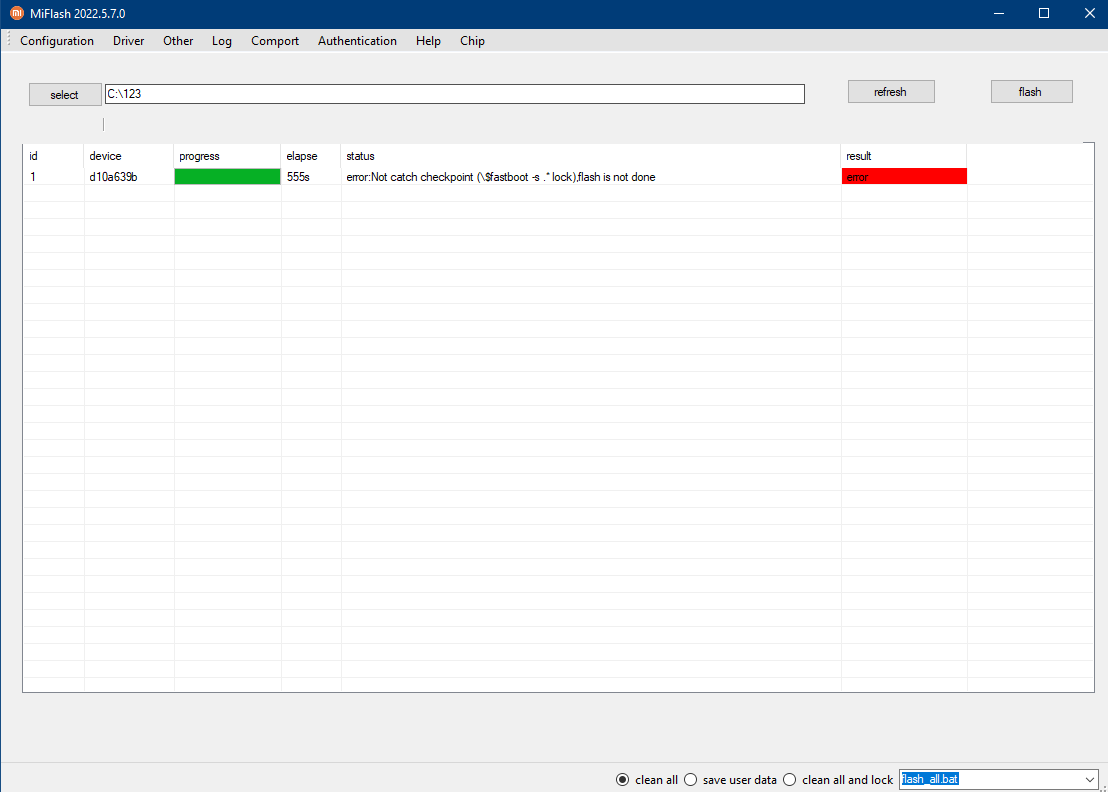The image size is (1108, 792).
Task: Click the device column header
Action: coord(129,156)
